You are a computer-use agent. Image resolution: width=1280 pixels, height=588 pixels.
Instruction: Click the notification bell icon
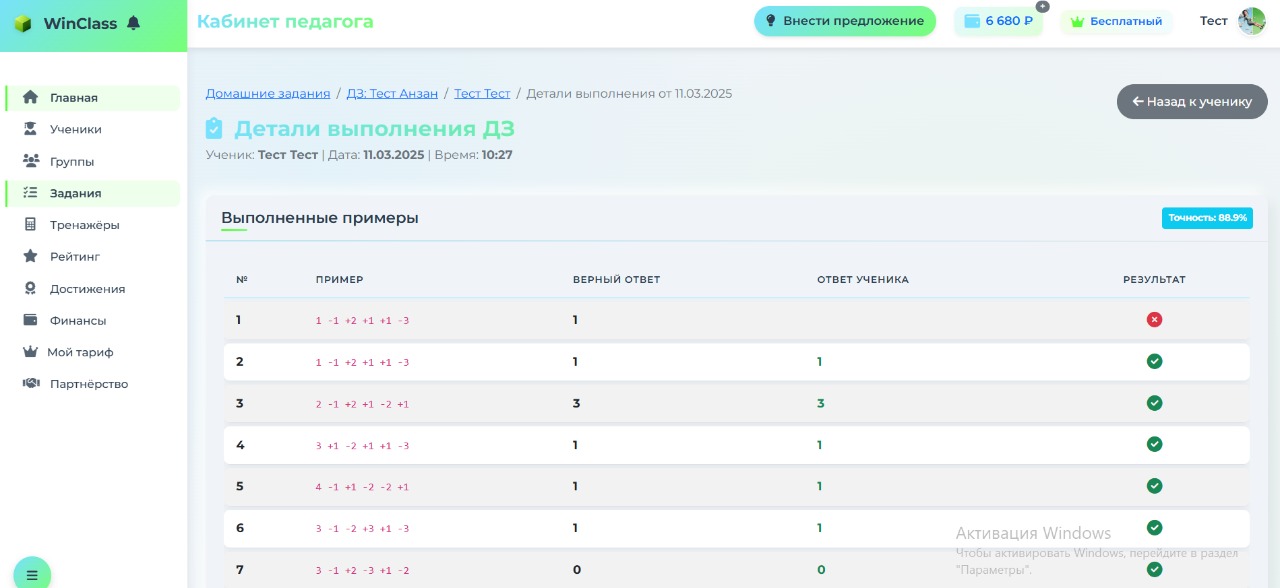pos(134,23)
